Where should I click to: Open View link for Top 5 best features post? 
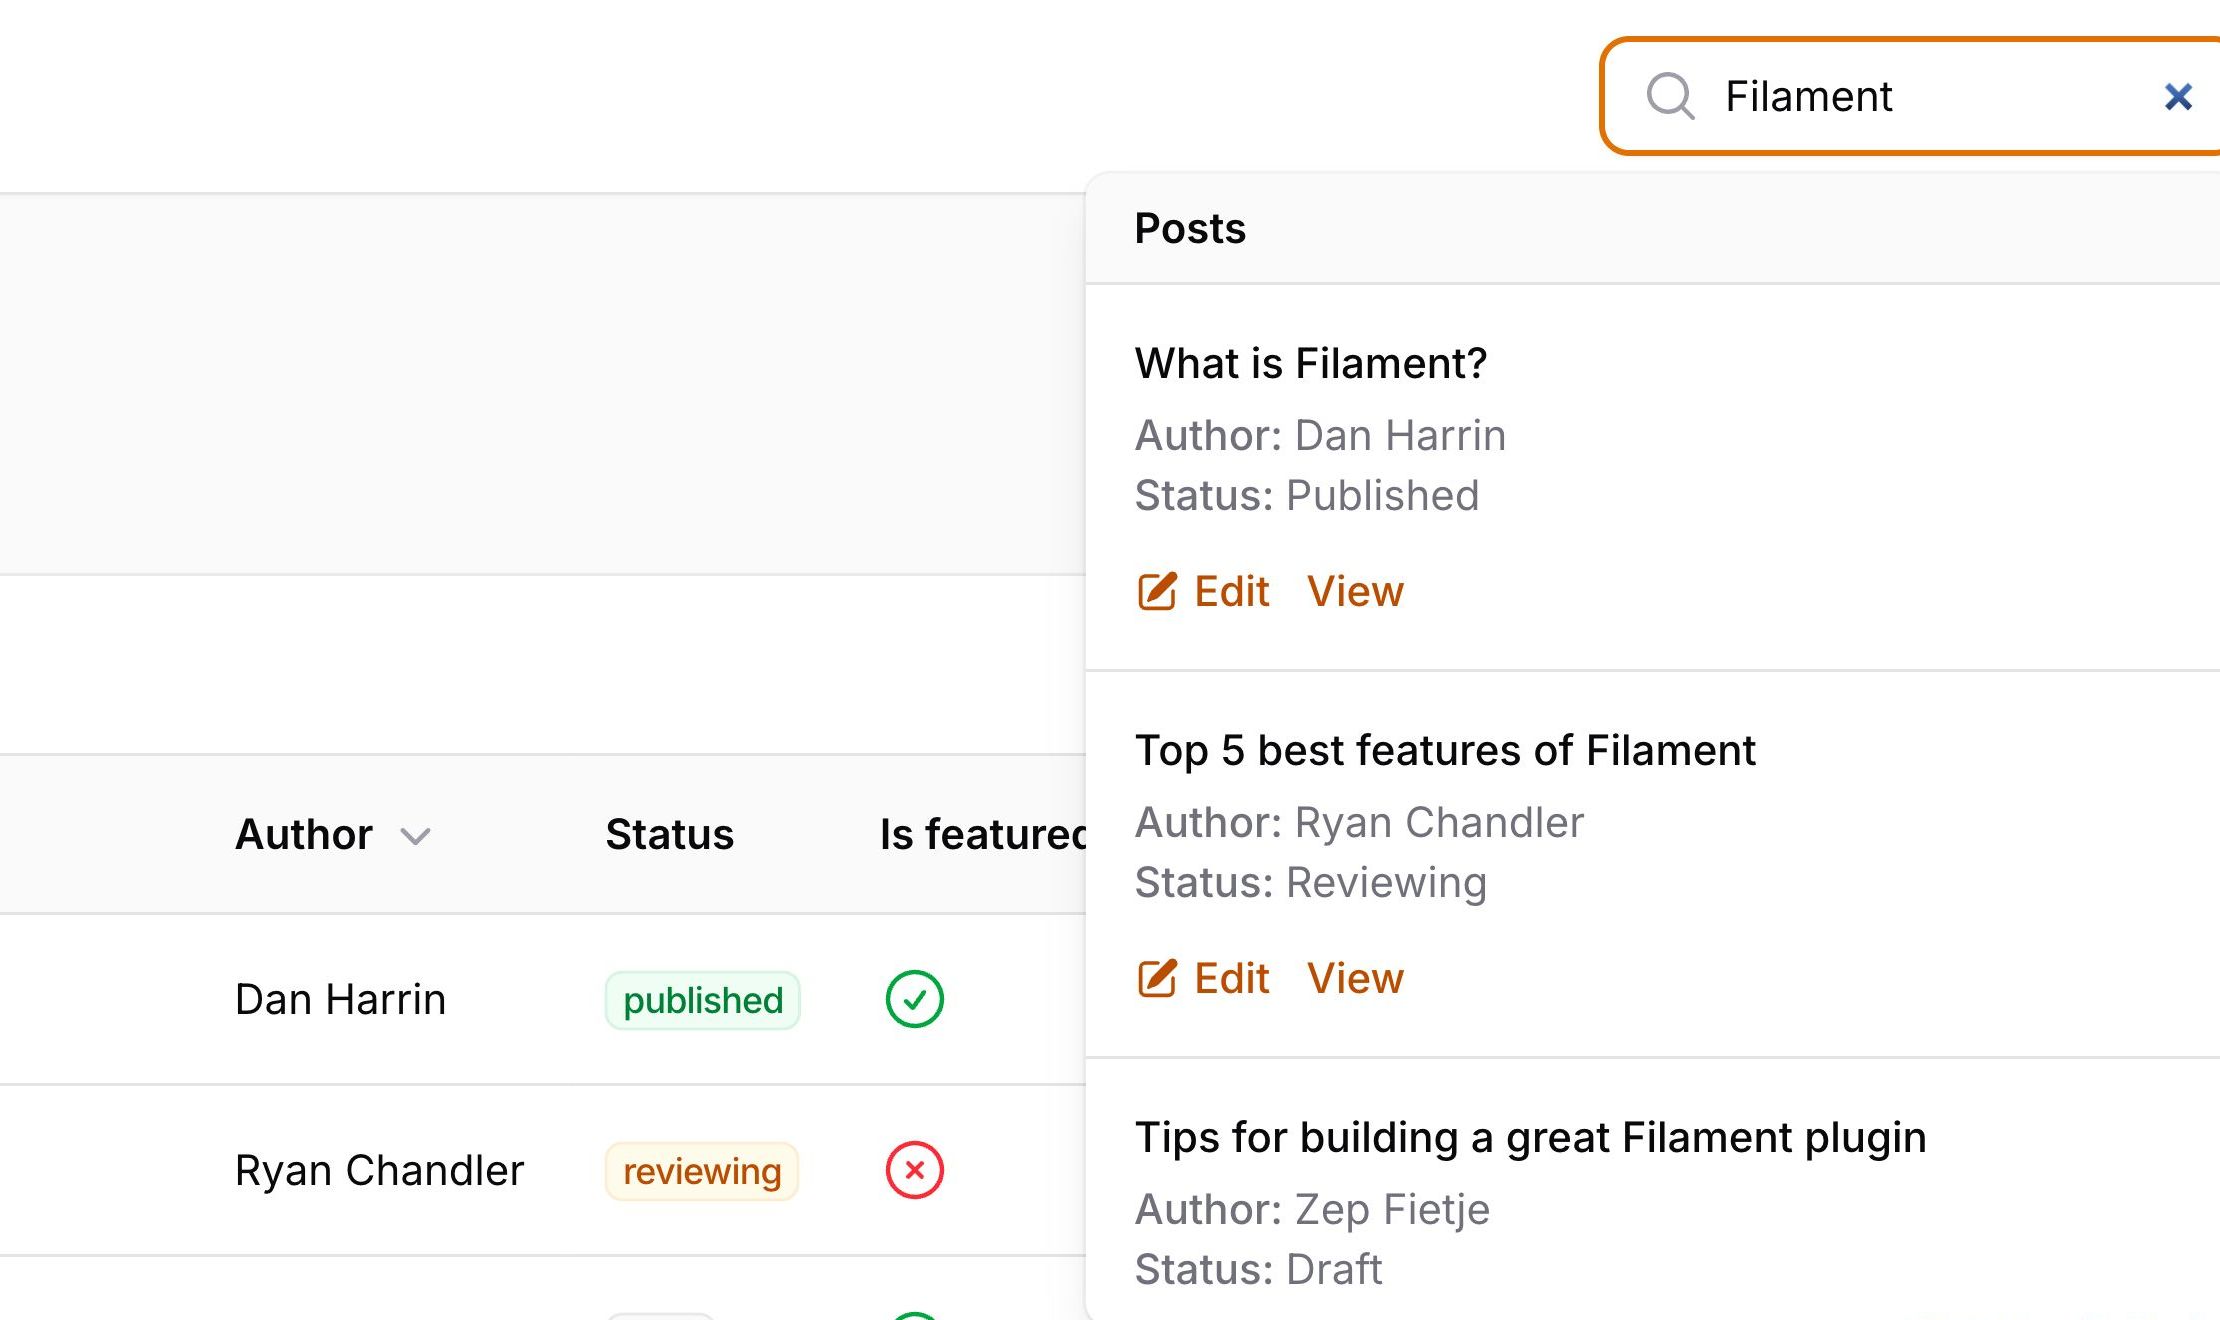(1355, 978)
